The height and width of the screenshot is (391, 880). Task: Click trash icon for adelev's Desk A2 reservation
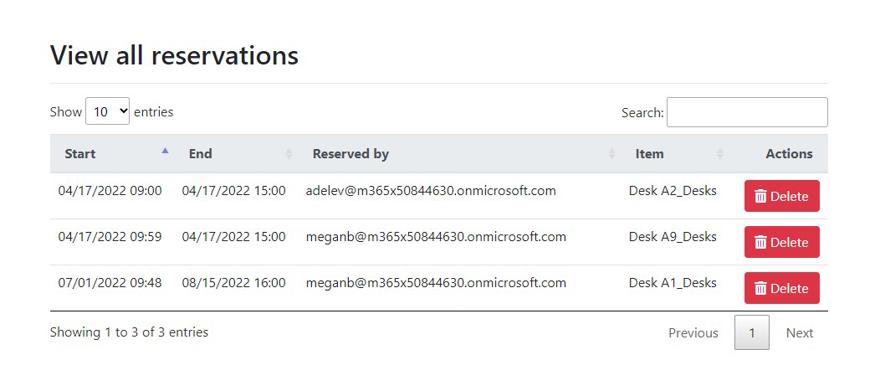pos(760,196)
